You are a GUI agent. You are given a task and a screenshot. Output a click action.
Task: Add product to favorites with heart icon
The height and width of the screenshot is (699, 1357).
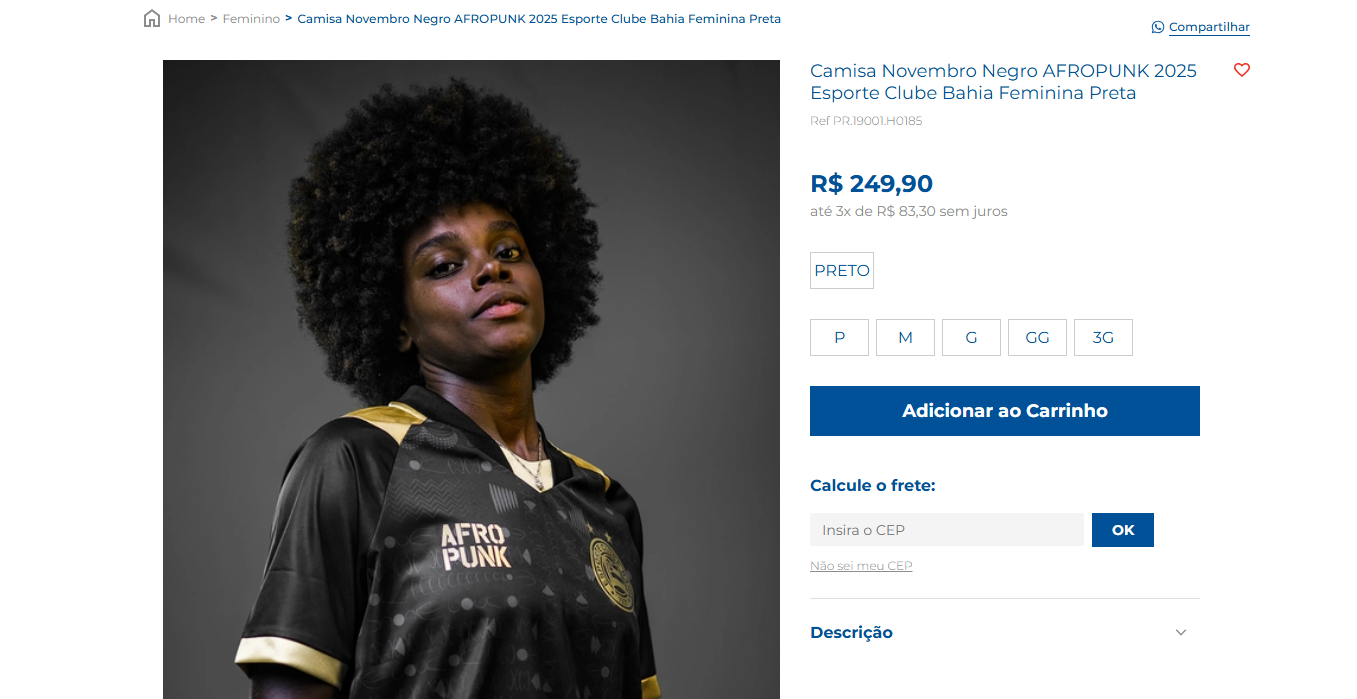[x=1242, y=70]
